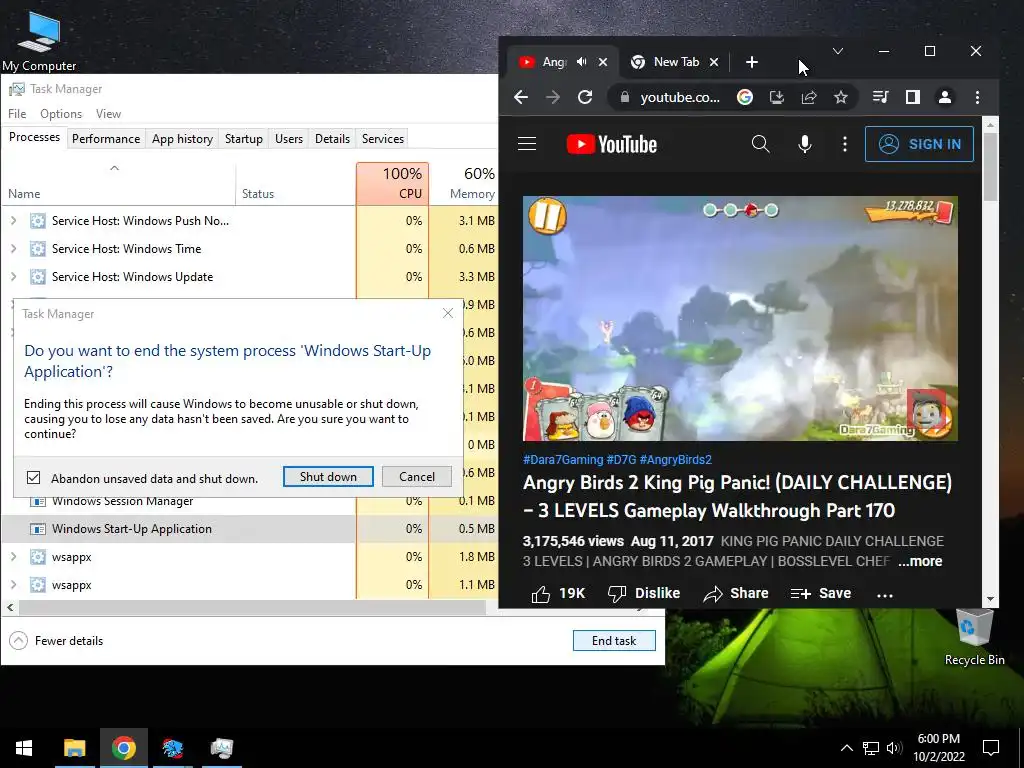
Task: Click End task button
Action: coord(614,641)
